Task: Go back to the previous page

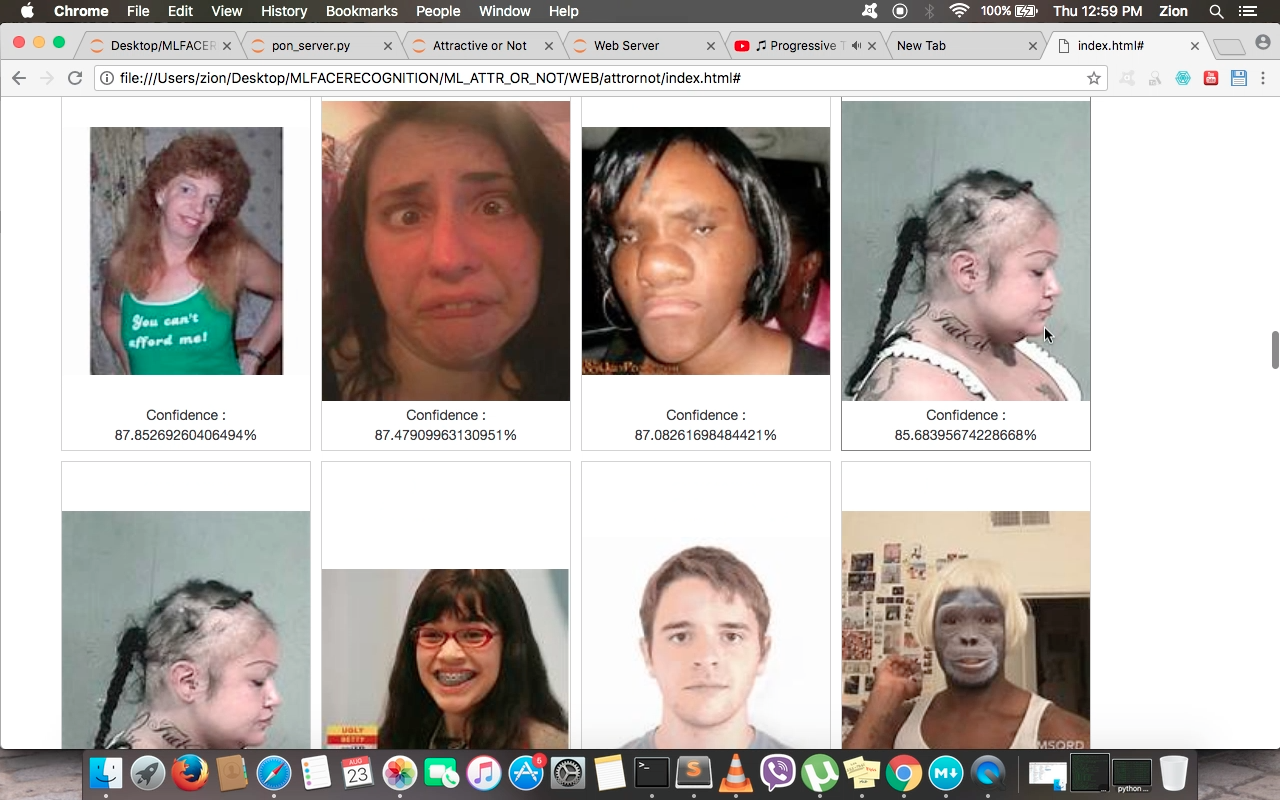Action: [19, 78]
